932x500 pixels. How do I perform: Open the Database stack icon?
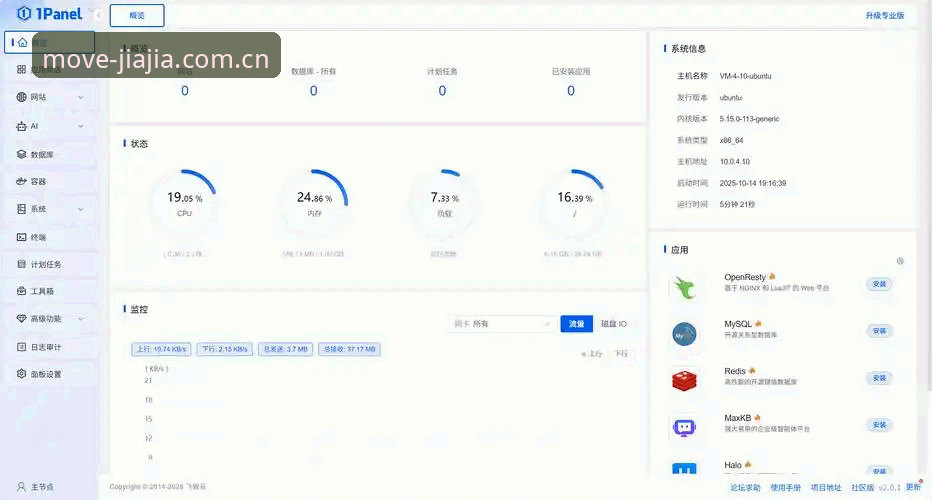pos(21,155)
